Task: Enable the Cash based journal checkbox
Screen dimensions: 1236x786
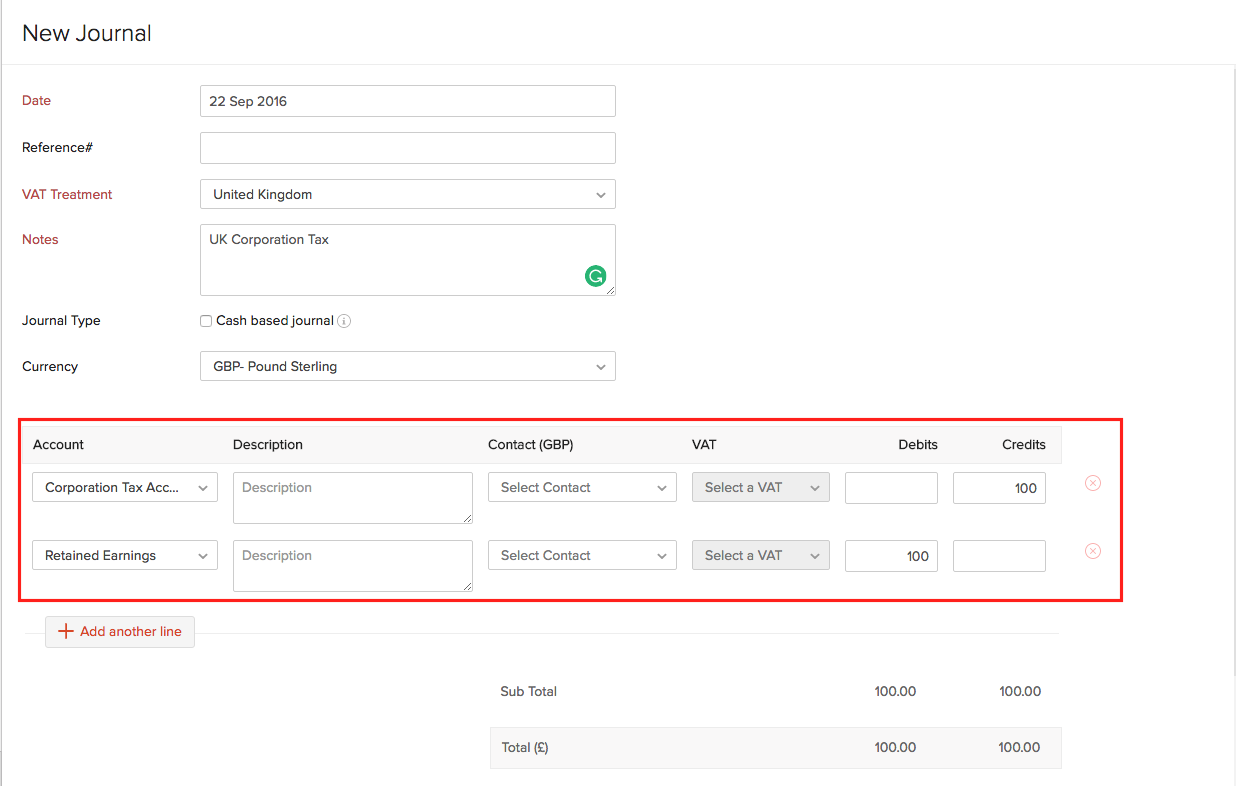Action: (x=206, y=321)
